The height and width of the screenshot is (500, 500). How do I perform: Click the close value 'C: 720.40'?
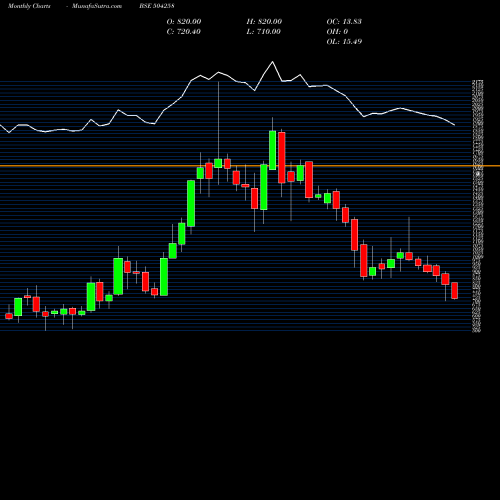click(x=184, y=32)
